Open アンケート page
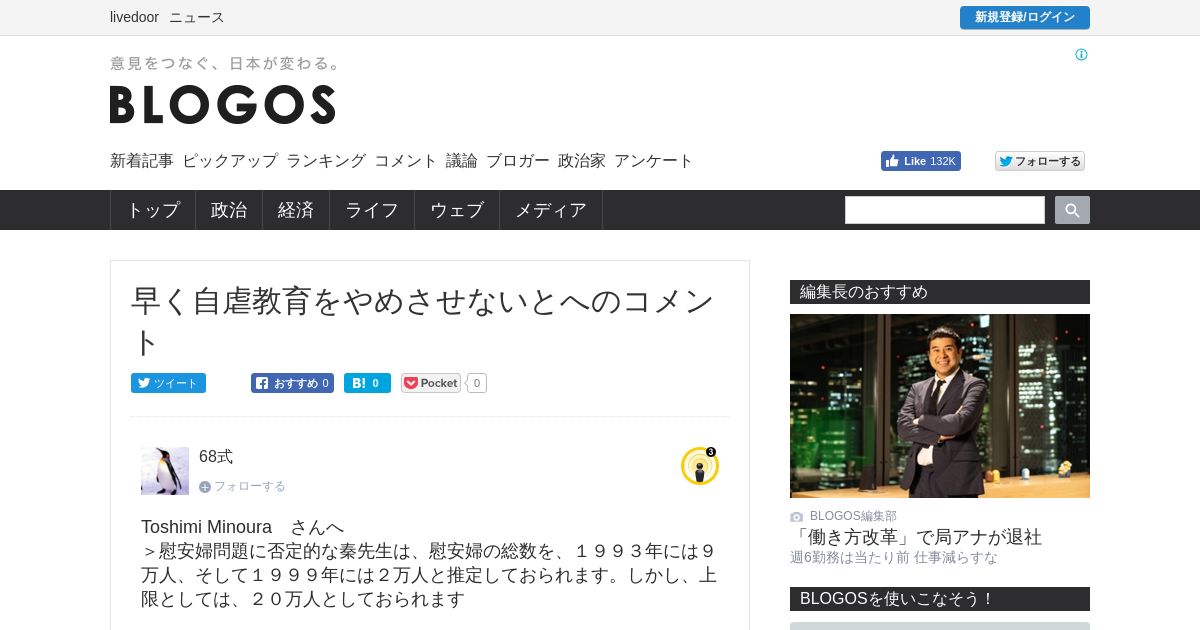1200x630 pixels. pyautogui.click(x=654, y=161)
